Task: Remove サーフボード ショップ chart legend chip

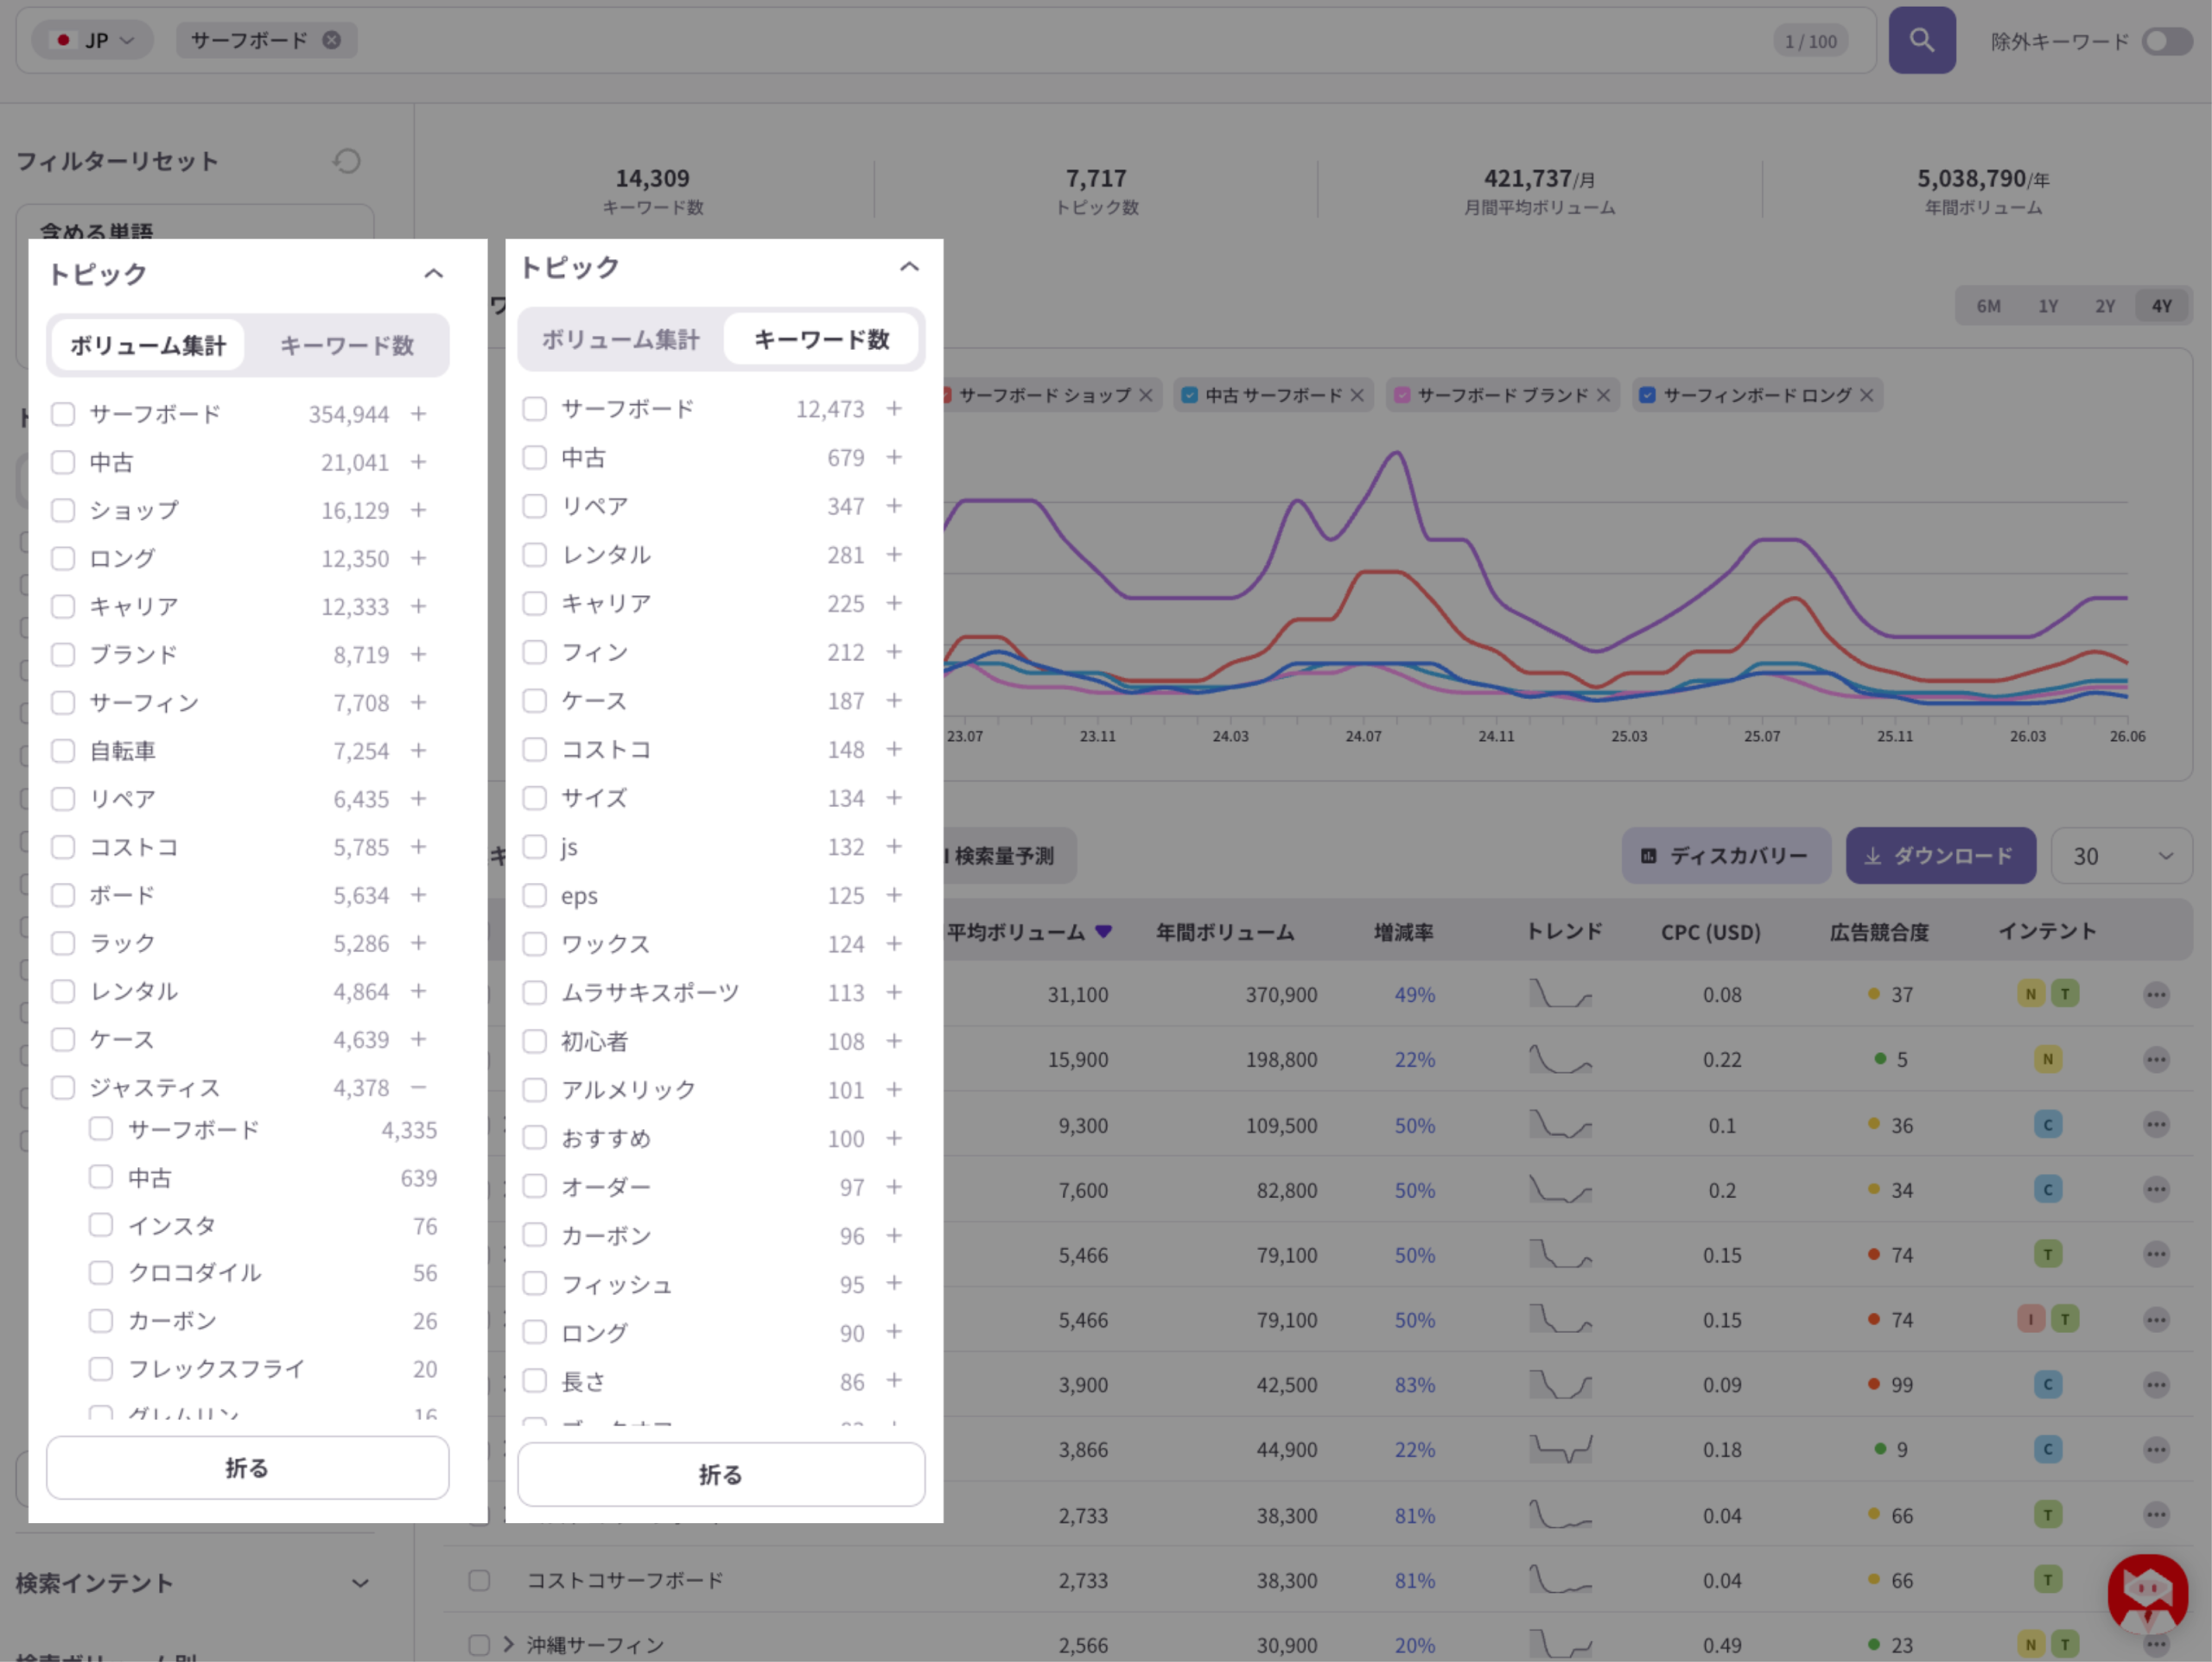Action: click(1146, 395)
